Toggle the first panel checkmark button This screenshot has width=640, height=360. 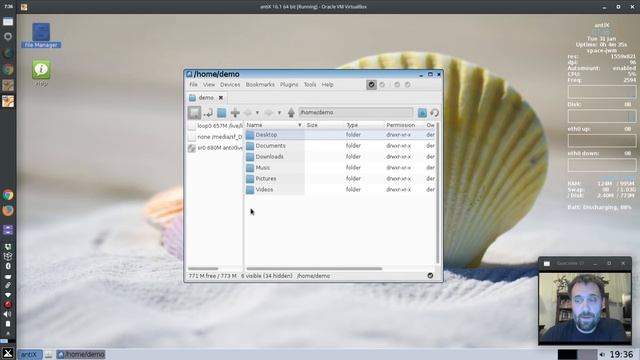pyautogui.click(x=371, y=84)
